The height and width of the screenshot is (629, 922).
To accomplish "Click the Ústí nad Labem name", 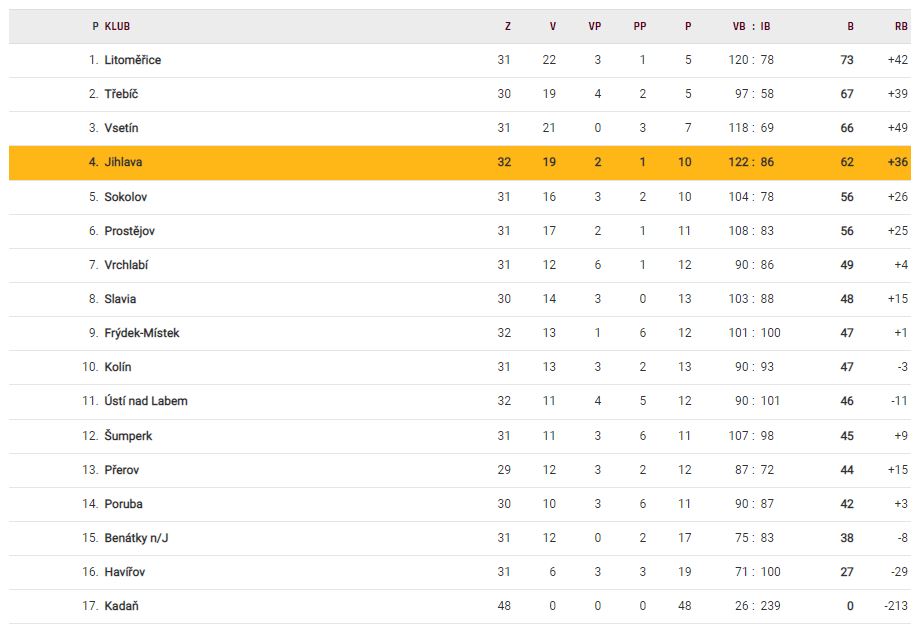I will pyautogui.click(x=146, y=401).
